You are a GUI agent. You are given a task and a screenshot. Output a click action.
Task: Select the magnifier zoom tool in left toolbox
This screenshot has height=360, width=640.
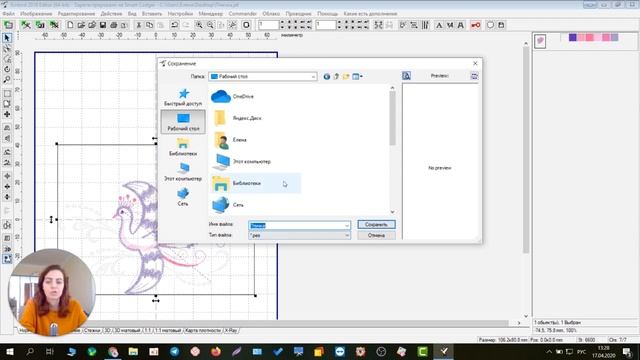tap(7, 80)
